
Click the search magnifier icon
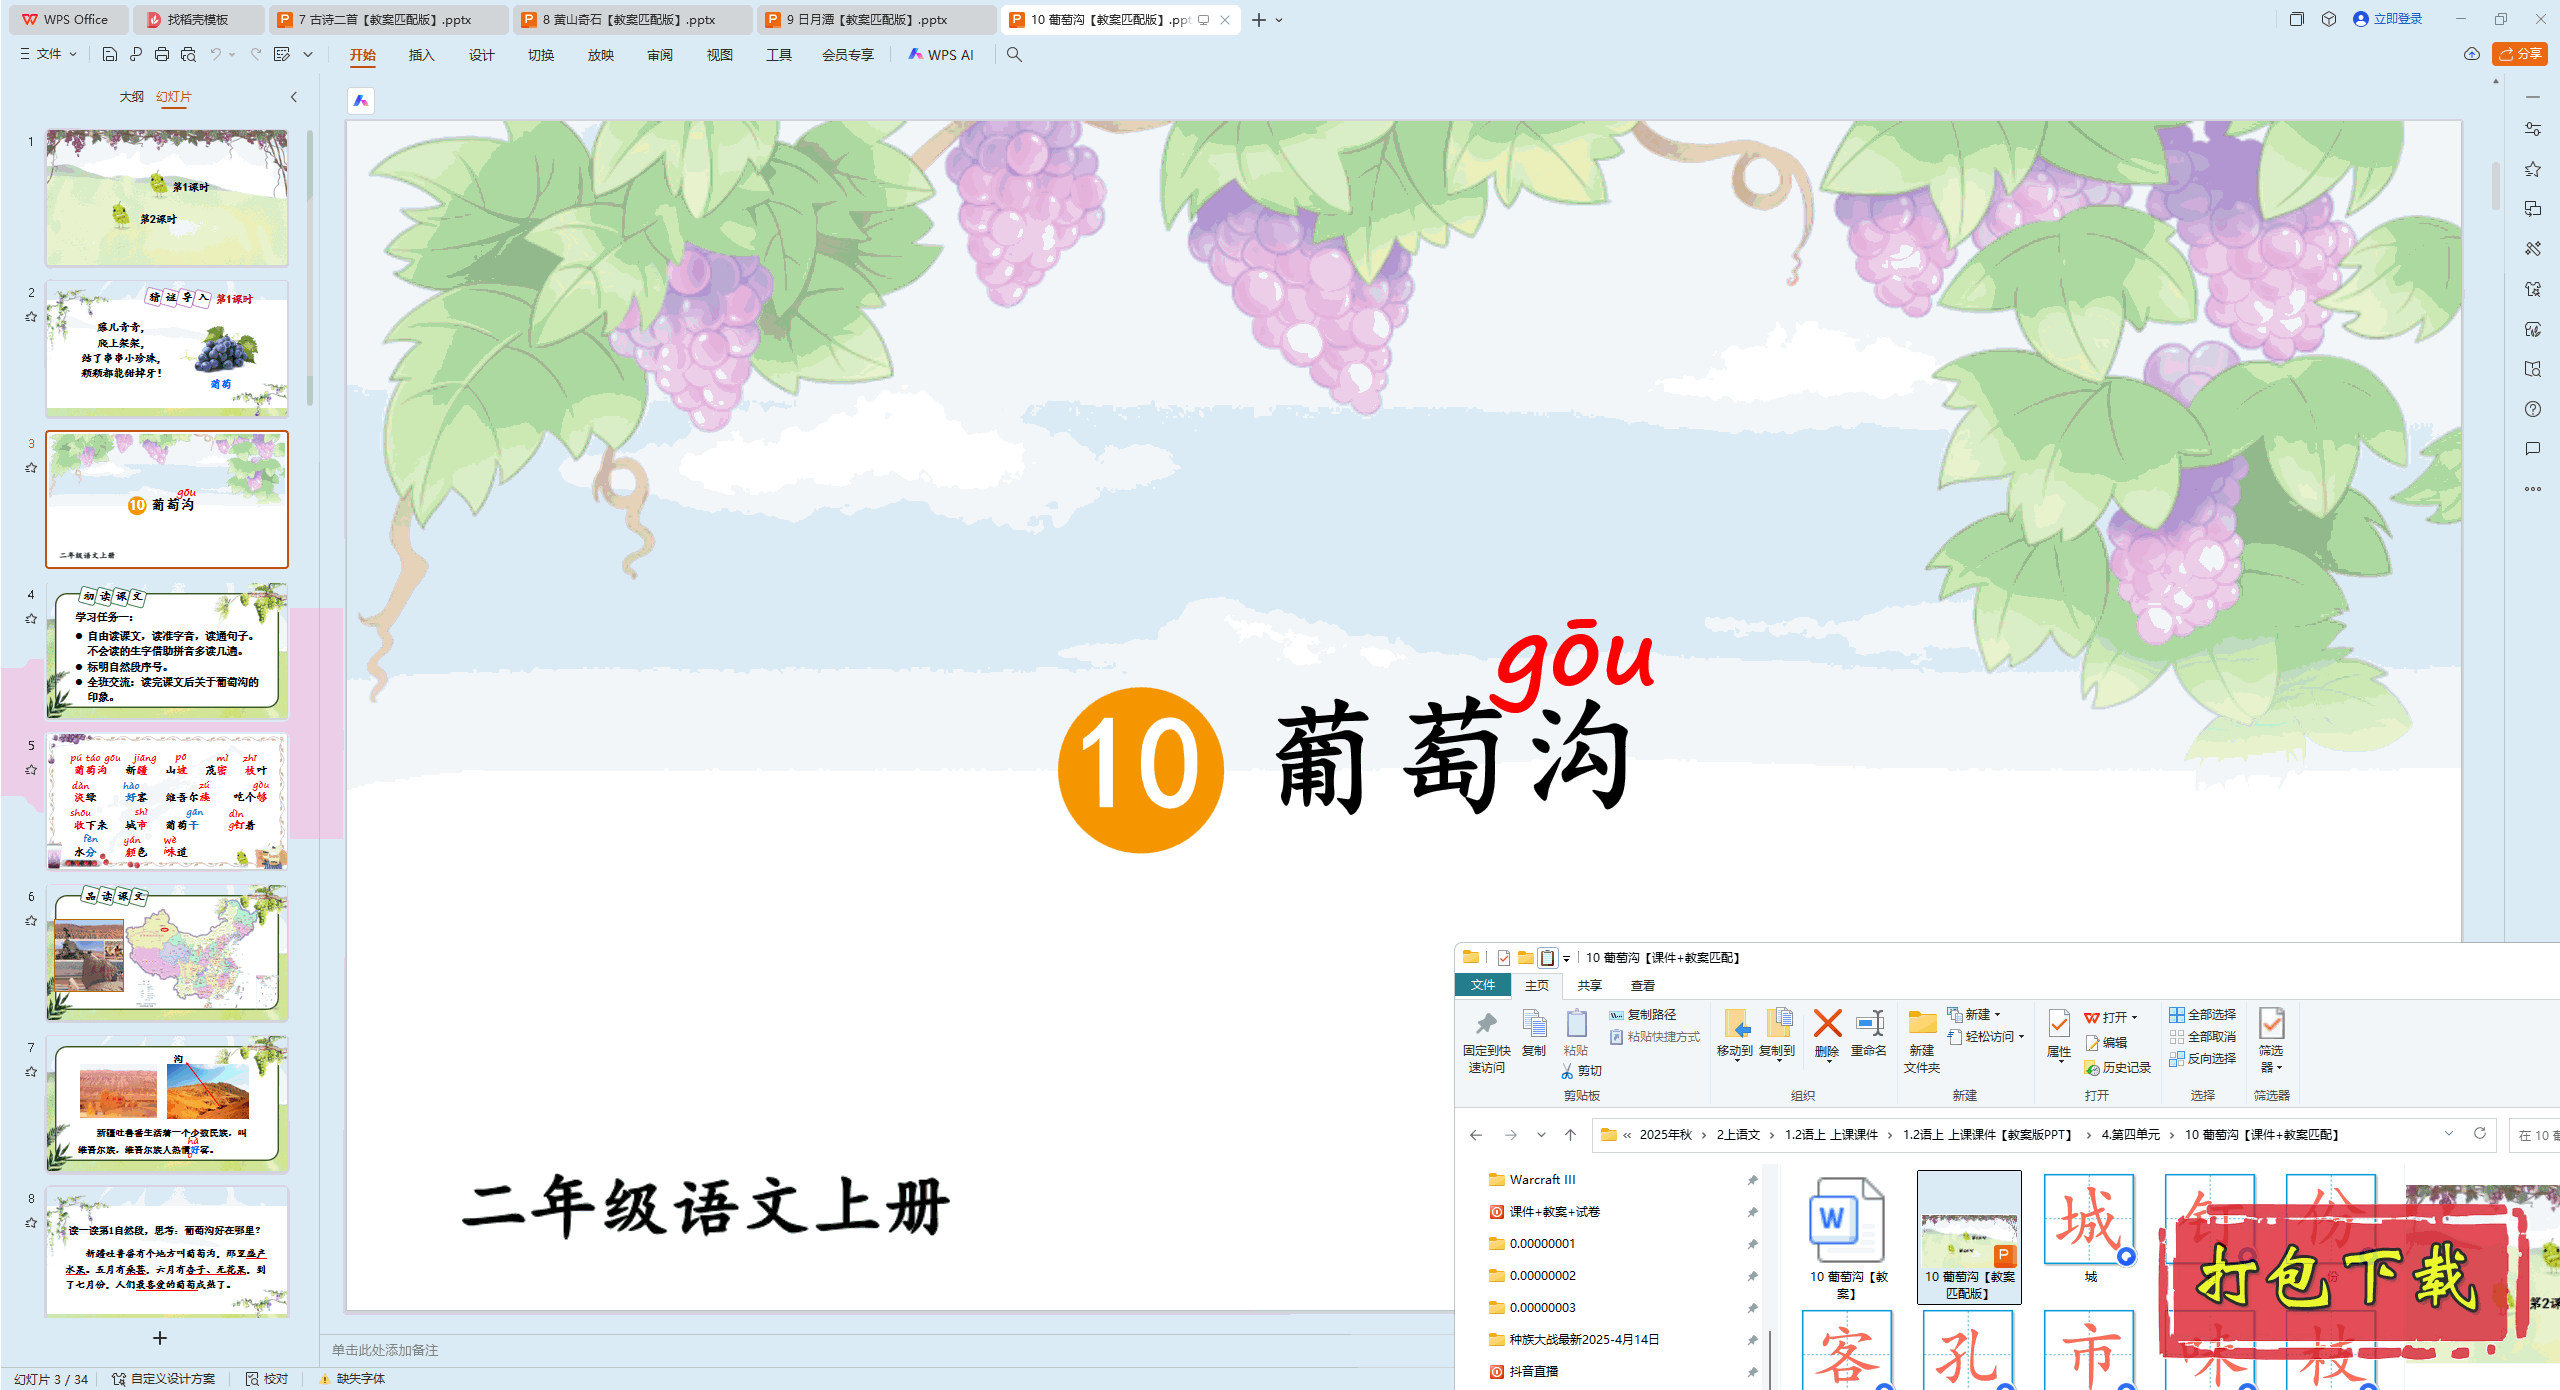pos(1013,55)
